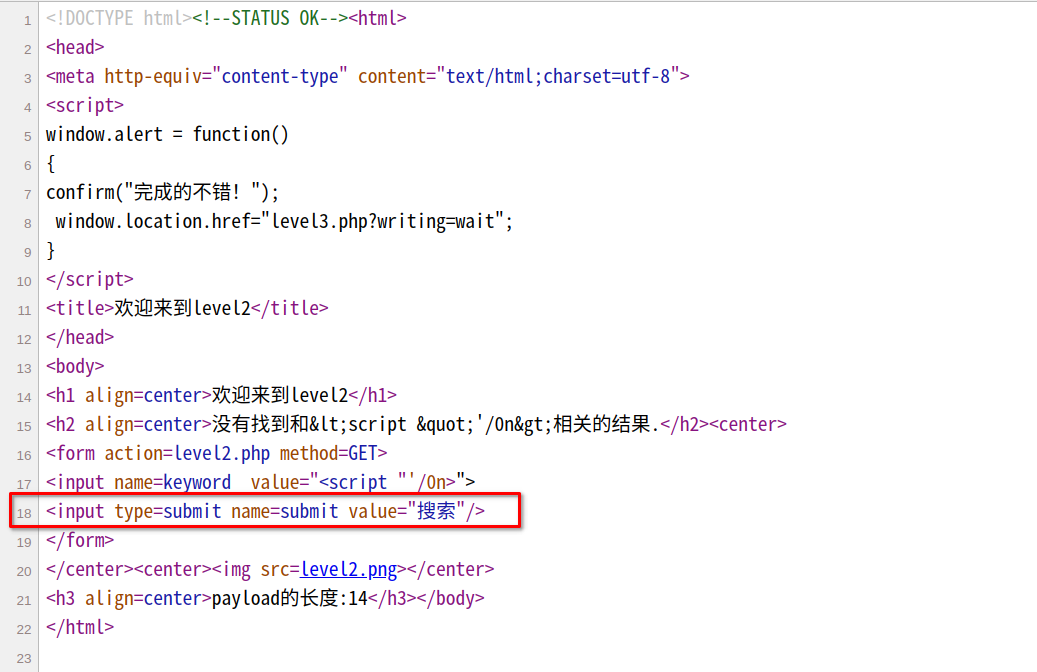Select the closing script tag
This screenshot has height=672, width=1037.
point(89,279)
